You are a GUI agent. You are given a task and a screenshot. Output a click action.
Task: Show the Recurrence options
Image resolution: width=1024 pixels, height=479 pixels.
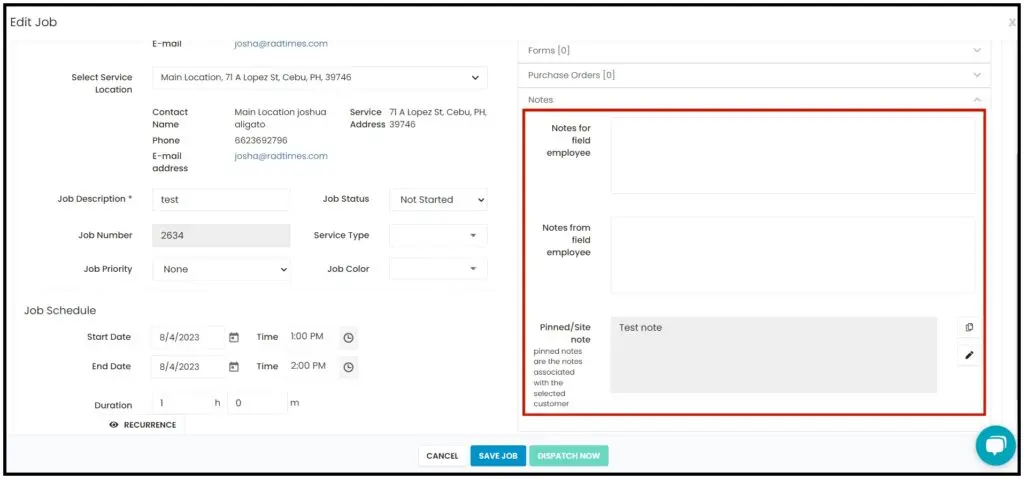(143, 425)
